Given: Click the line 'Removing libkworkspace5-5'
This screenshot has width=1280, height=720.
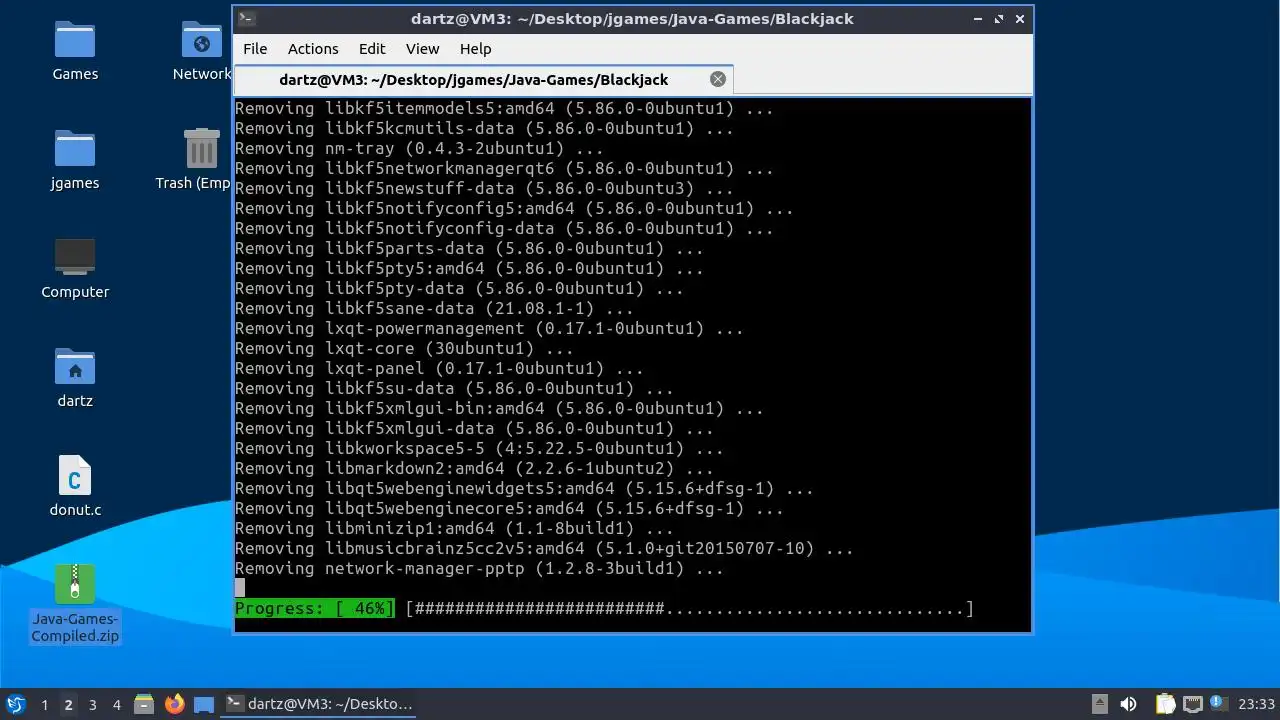Looking at the screenshot, I should tap(479, 448).
